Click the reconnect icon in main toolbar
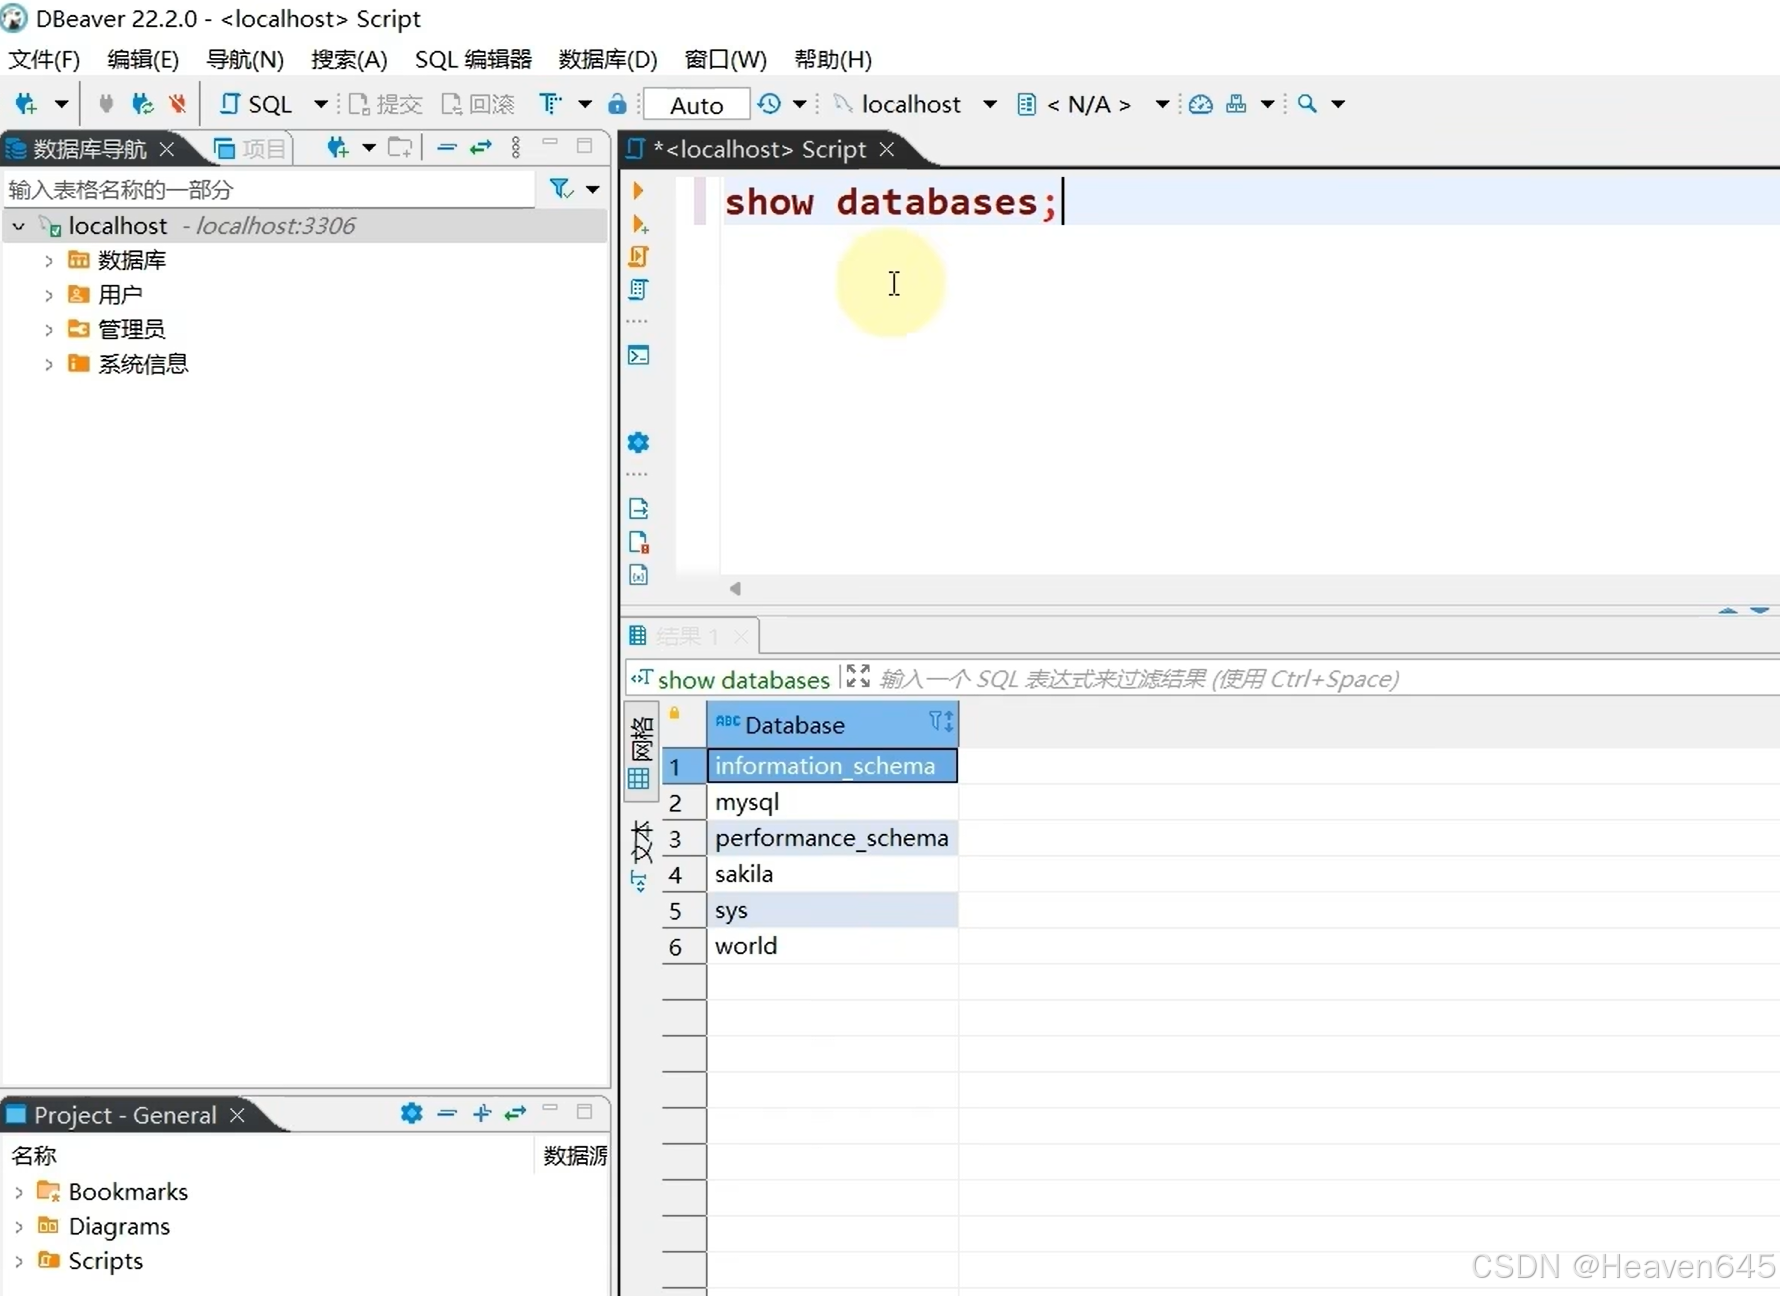The height and width of the screenshot is (1296, 1780). (142, 104)
